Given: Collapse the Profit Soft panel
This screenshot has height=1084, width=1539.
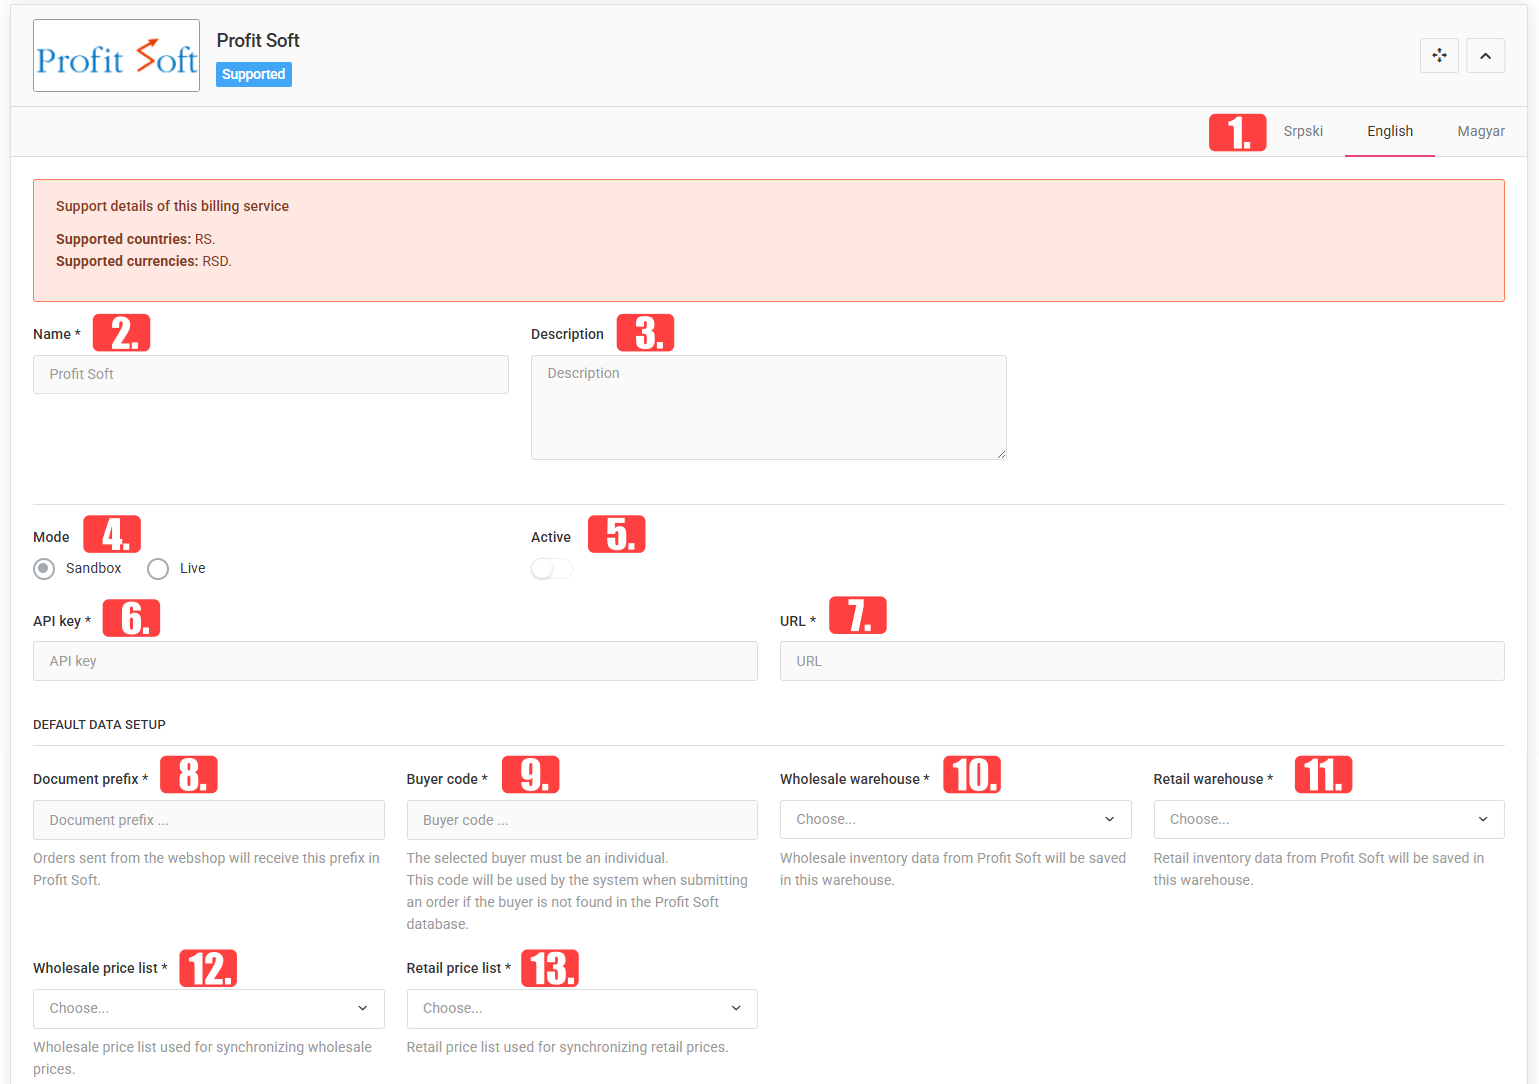Looking at the screenshot, I should pyautogui.click(x=1485, y=56).
